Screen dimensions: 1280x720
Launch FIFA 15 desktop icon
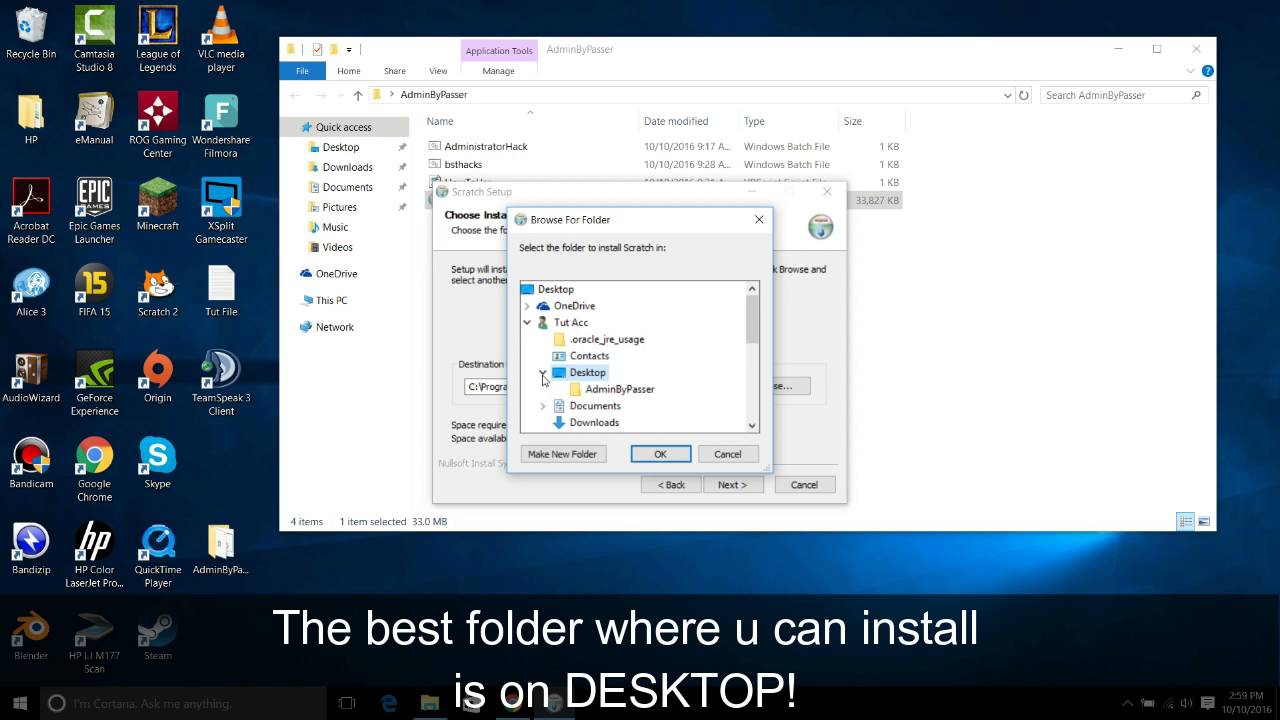click(x=94, y=291)
